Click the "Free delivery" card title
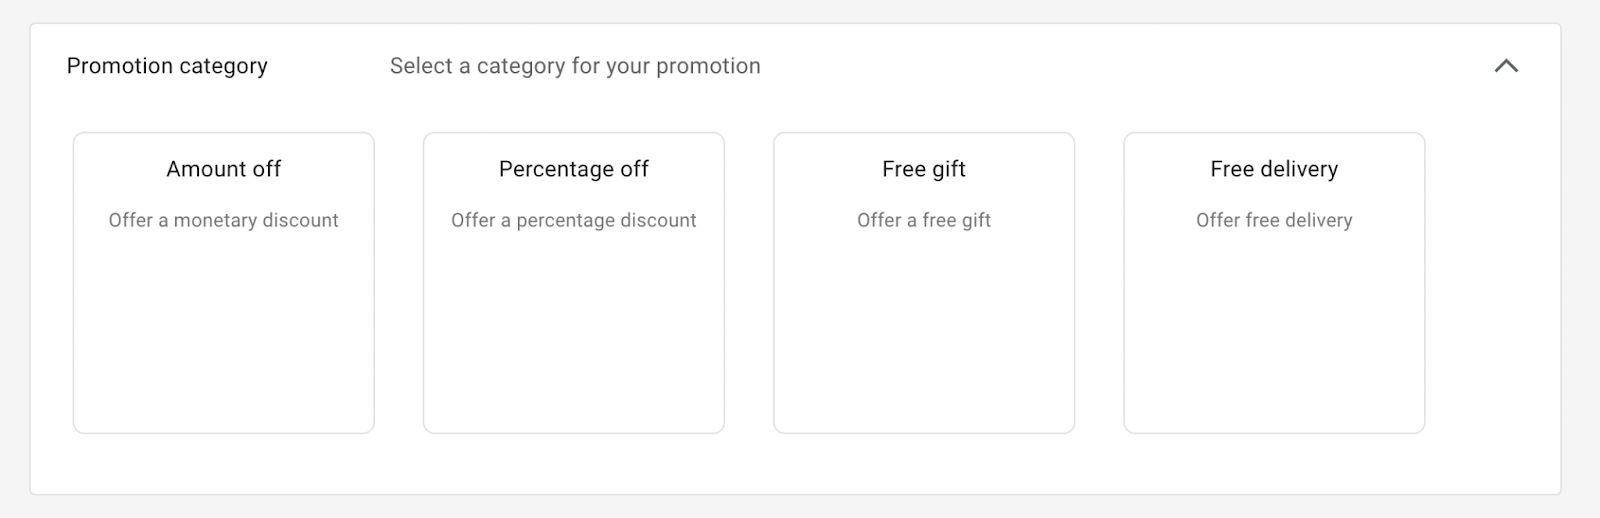 tap(1273, 169)
